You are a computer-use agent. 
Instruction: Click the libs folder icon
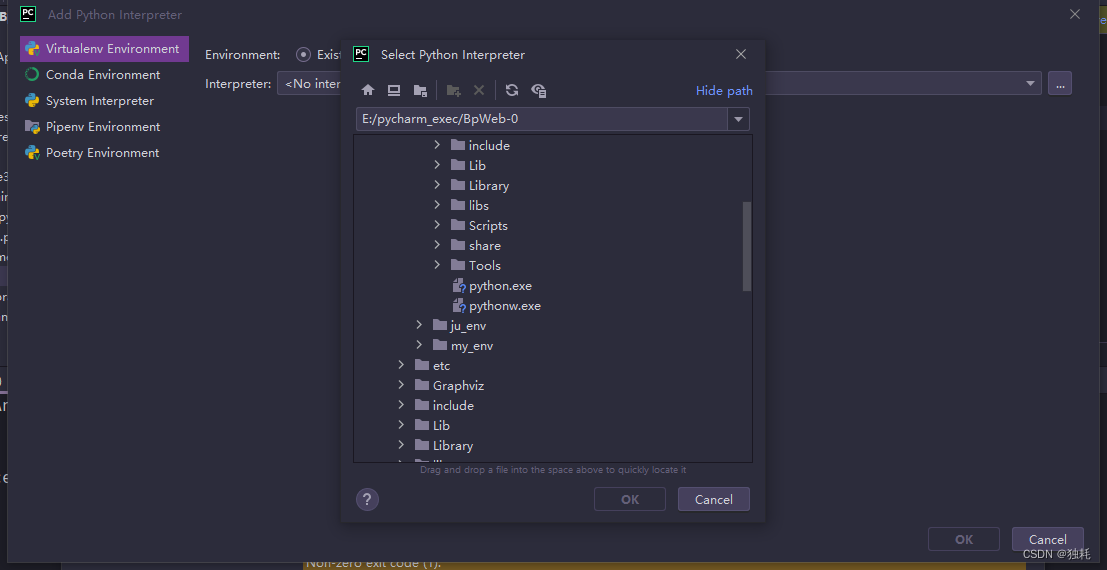tap(457, 205)
